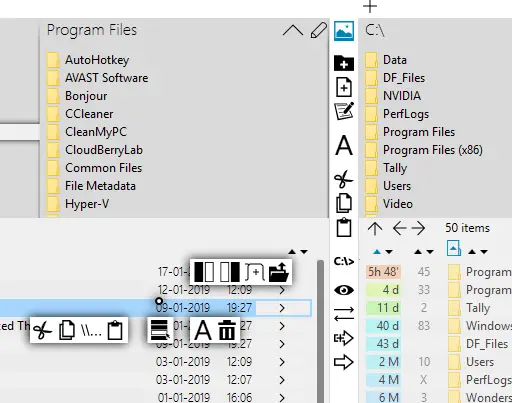Viewport: 512px width, 403px height.
Task: Click the image preview icon in center toolbar
Action: click(344, 31)
